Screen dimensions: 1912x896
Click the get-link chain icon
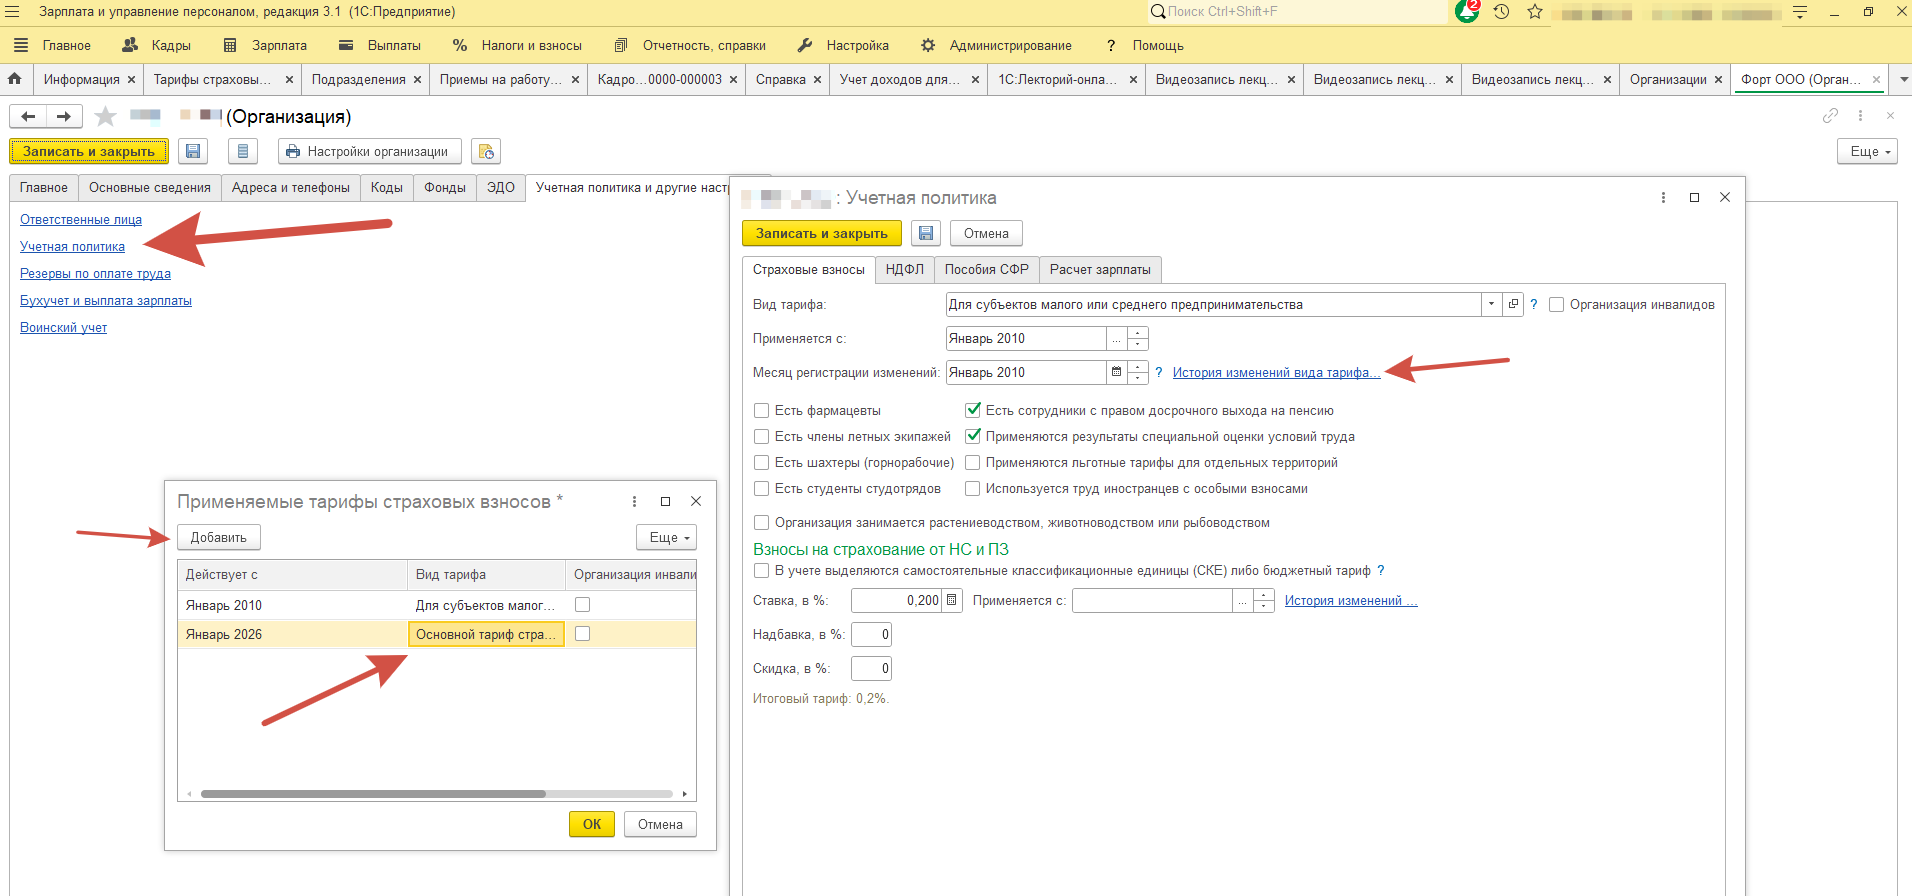coord(1830,116)
